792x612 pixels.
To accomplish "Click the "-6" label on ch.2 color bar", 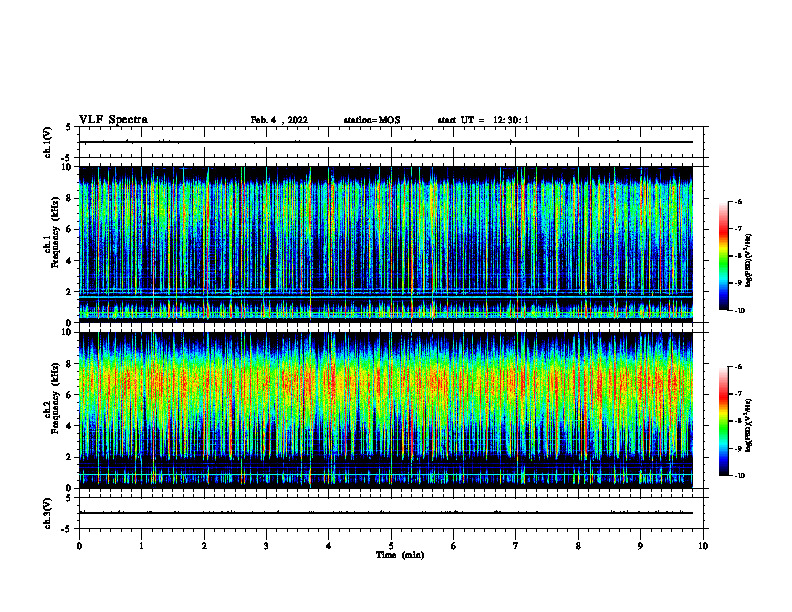I will click(x=738, y=367).
